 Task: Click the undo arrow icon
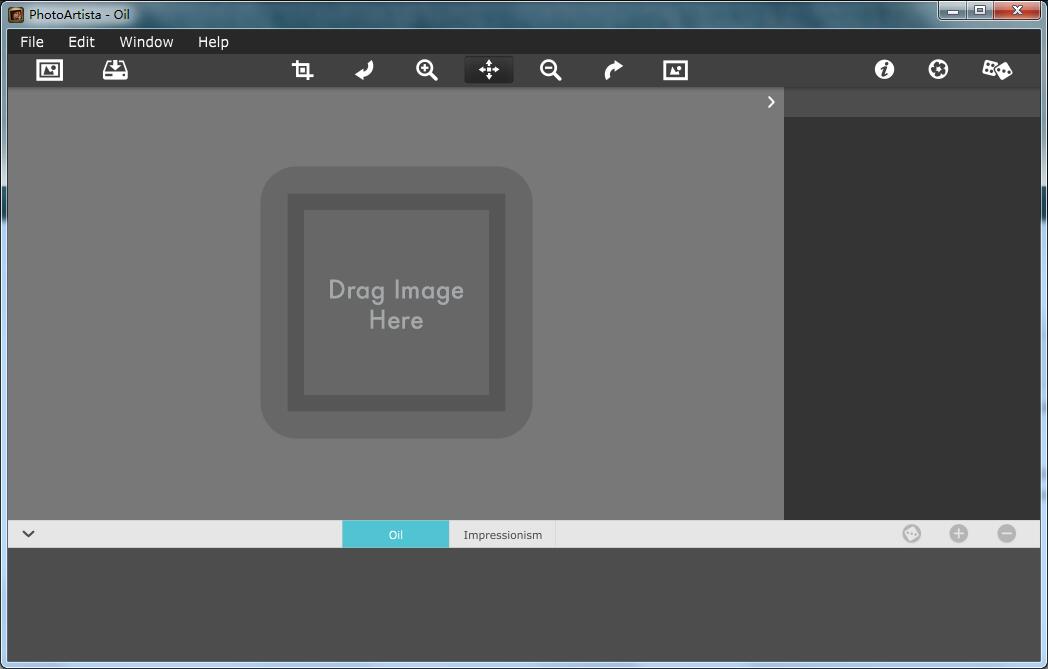click(364, 70)
